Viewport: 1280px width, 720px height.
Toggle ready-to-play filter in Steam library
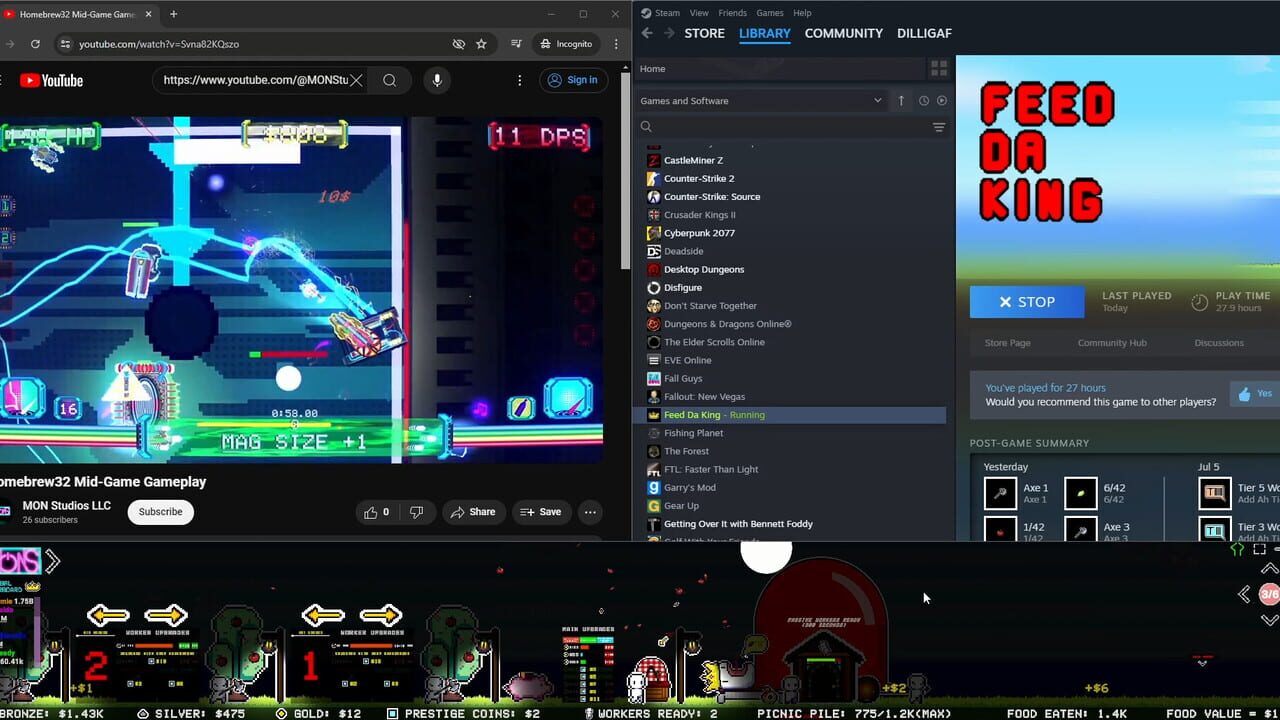941,100
